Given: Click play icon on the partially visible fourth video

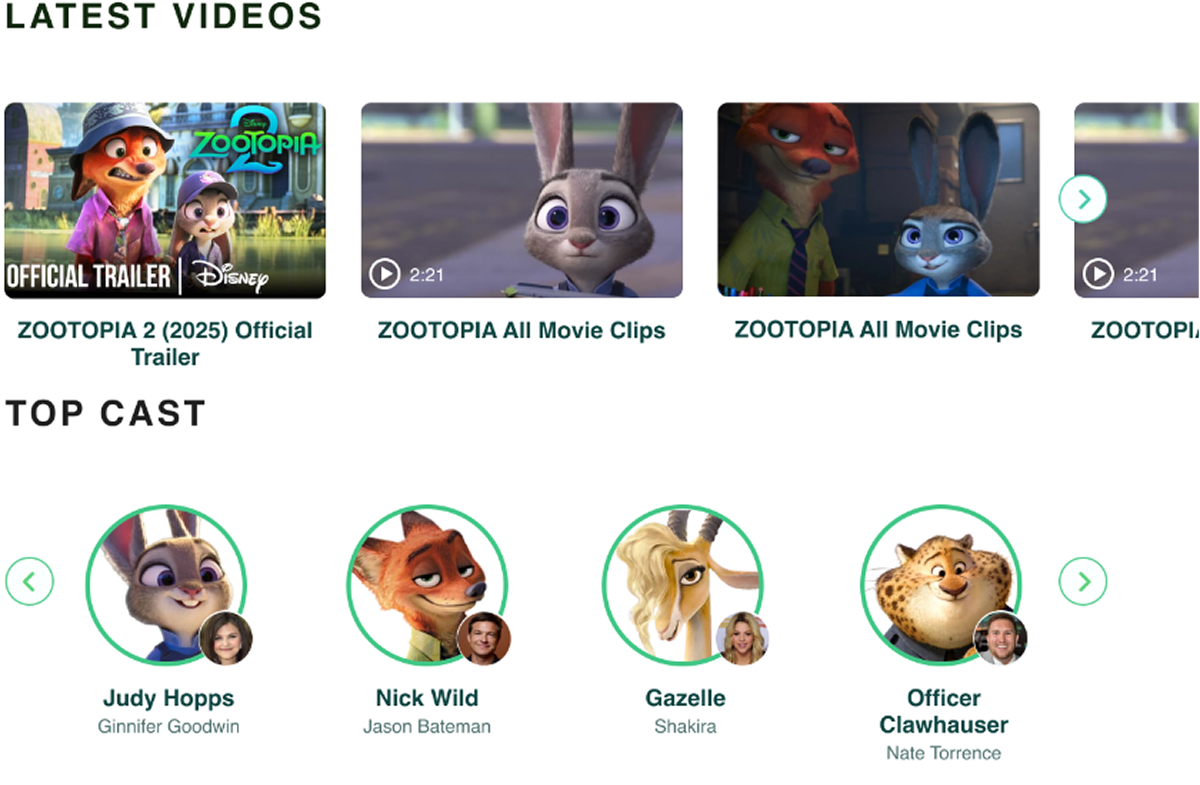Looking at the screenshot, I should [1098, 274].
